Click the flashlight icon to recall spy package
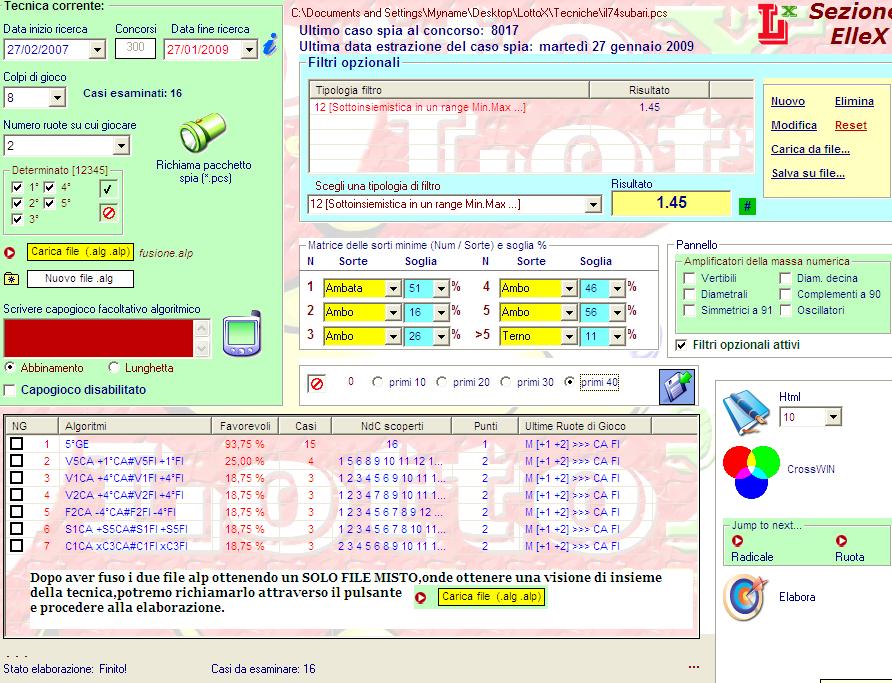This screenshot has width=892, height=683. click(x=203, y=133)
